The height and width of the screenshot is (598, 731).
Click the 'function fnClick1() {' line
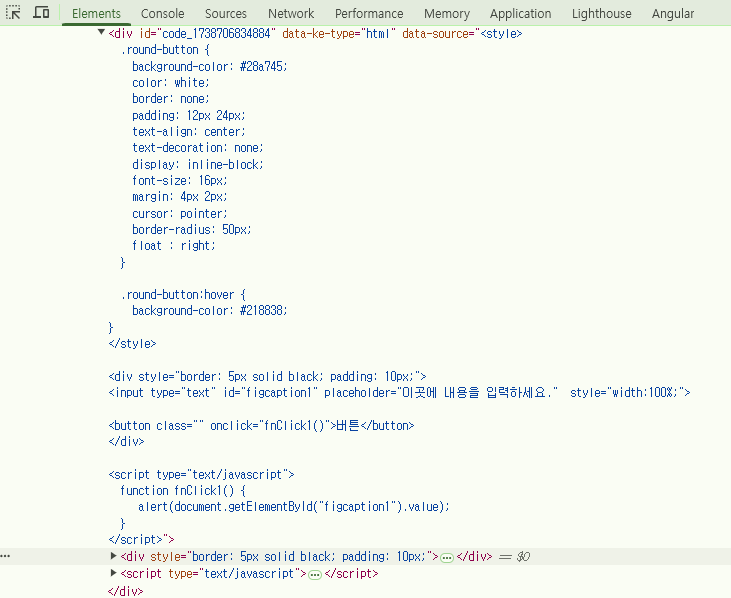point(183,490)
